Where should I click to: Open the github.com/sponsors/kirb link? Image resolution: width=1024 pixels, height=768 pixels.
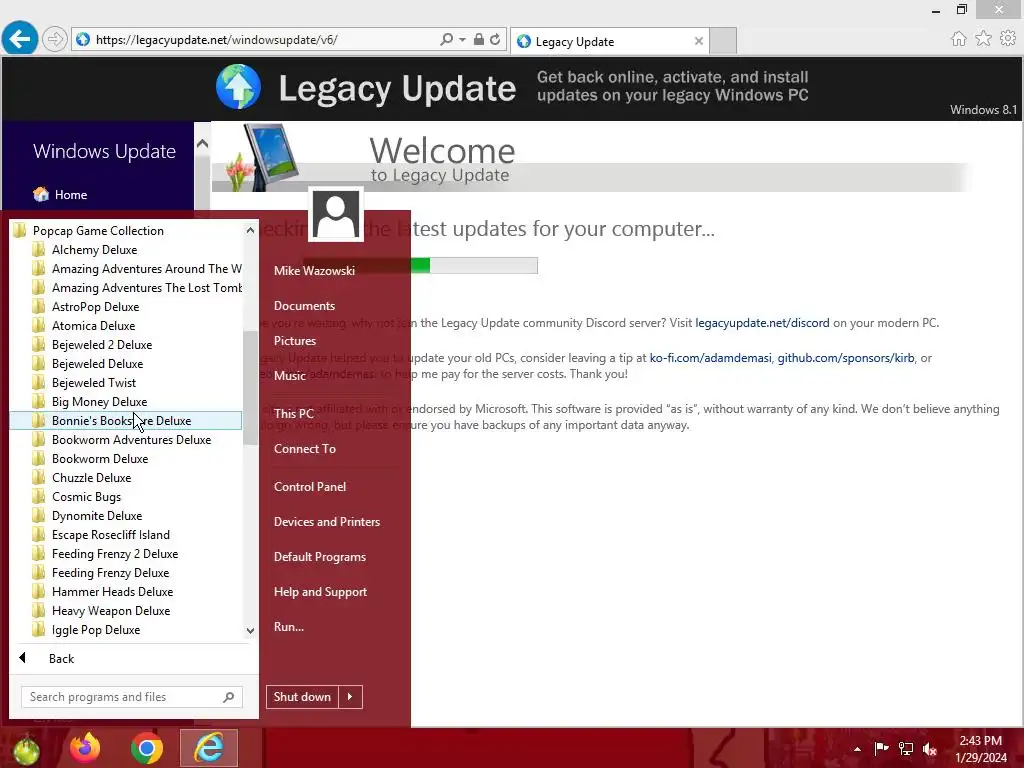[x=846, y=358]
